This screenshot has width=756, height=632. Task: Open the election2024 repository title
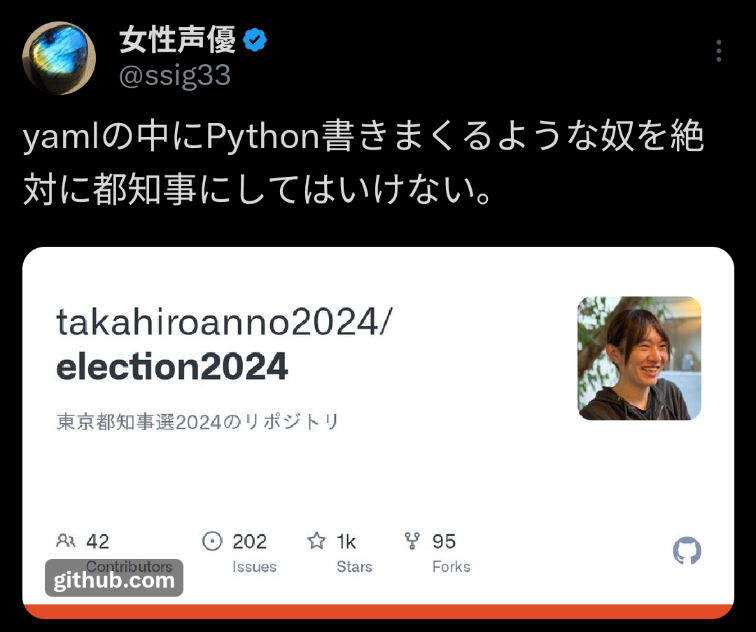pos(172,367)
